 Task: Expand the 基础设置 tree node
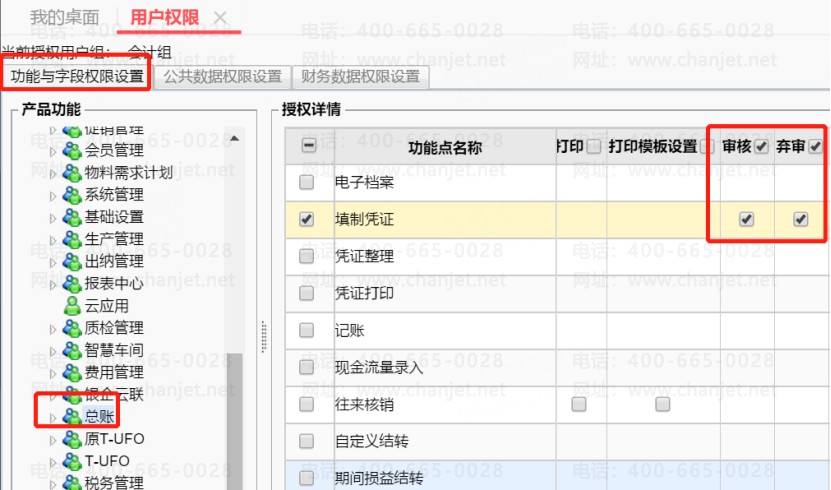(53, 217)
